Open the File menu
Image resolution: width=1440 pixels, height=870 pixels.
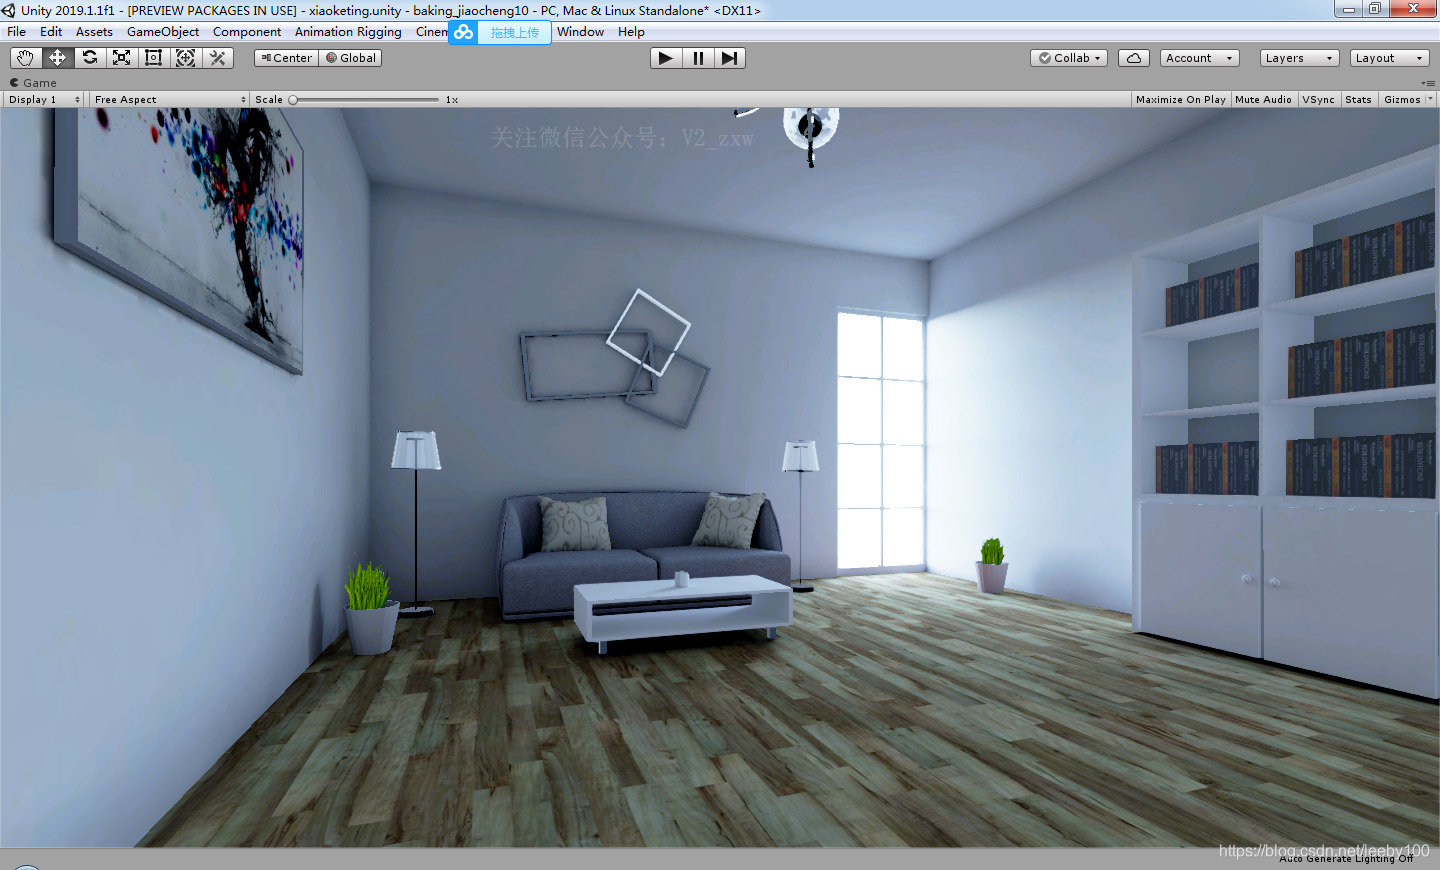(17, 32)
